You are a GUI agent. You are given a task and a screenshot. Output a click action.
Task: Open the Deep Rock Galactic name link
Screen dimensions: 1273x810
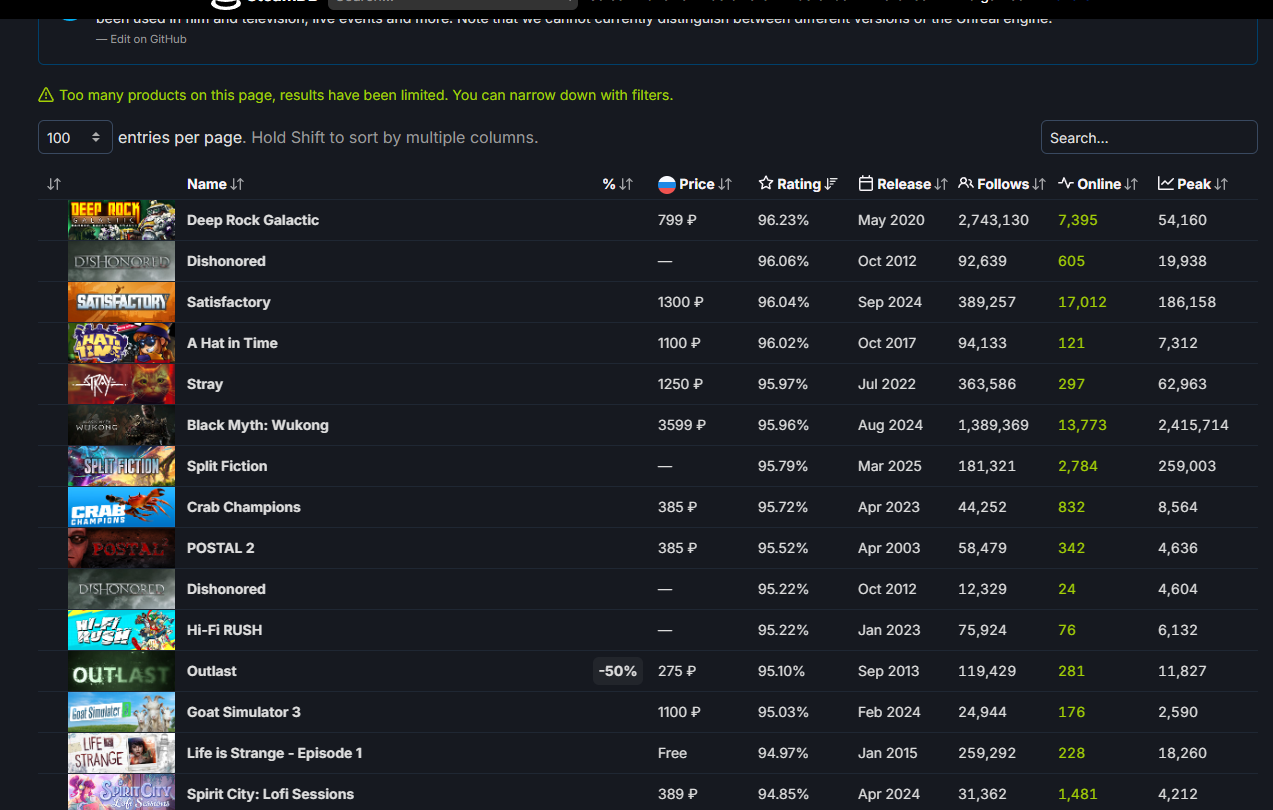(x=253, y=220)
